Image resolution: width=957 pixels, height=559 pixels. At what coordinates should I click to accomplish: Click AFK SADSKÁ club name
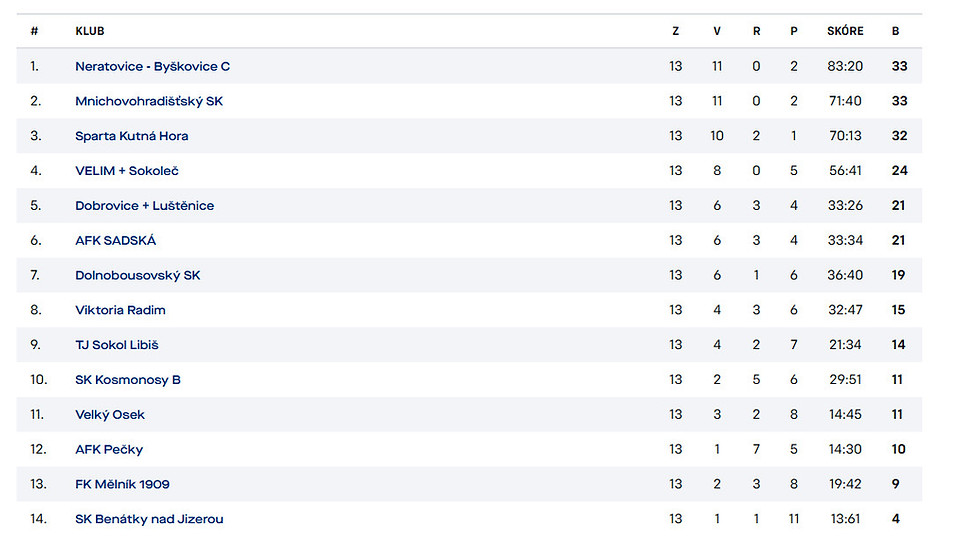click(115, 240)
